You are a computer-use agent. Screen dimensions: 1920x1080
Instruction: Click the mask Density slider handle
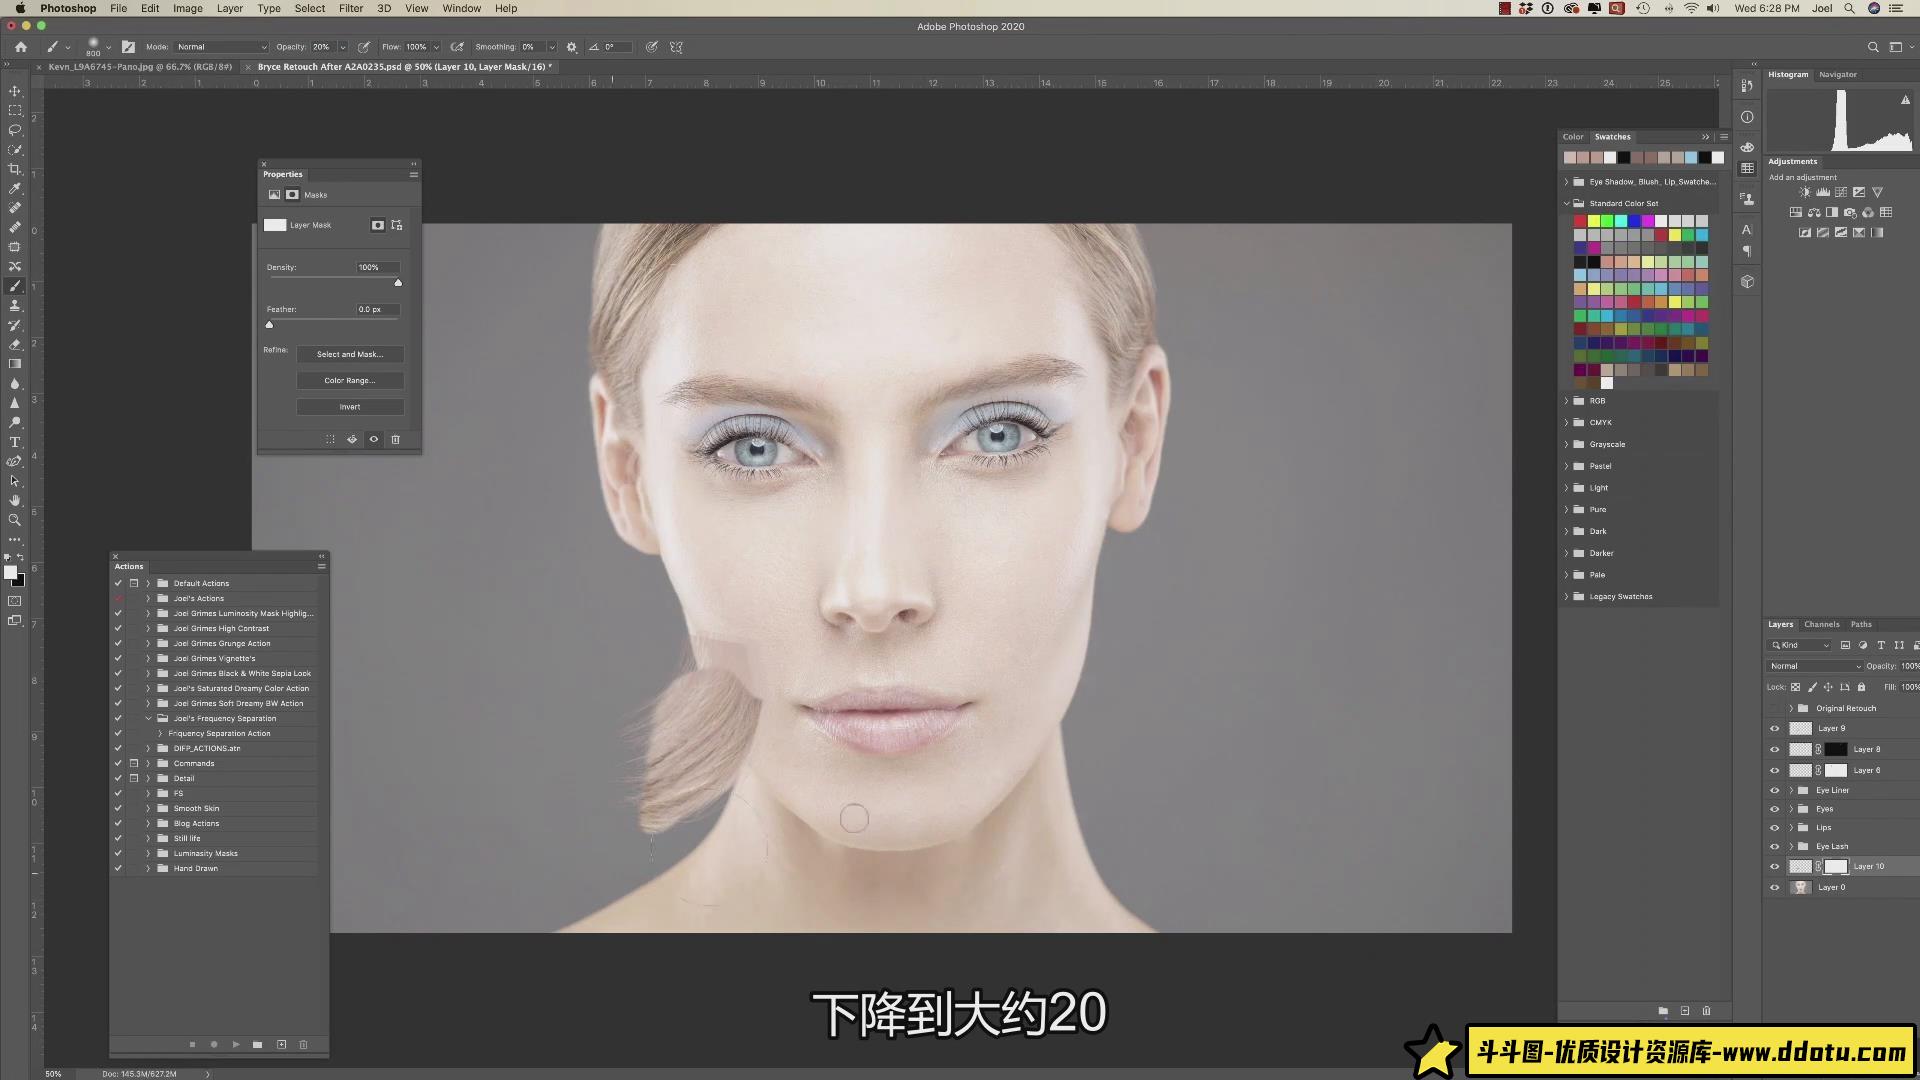point(398,283)
